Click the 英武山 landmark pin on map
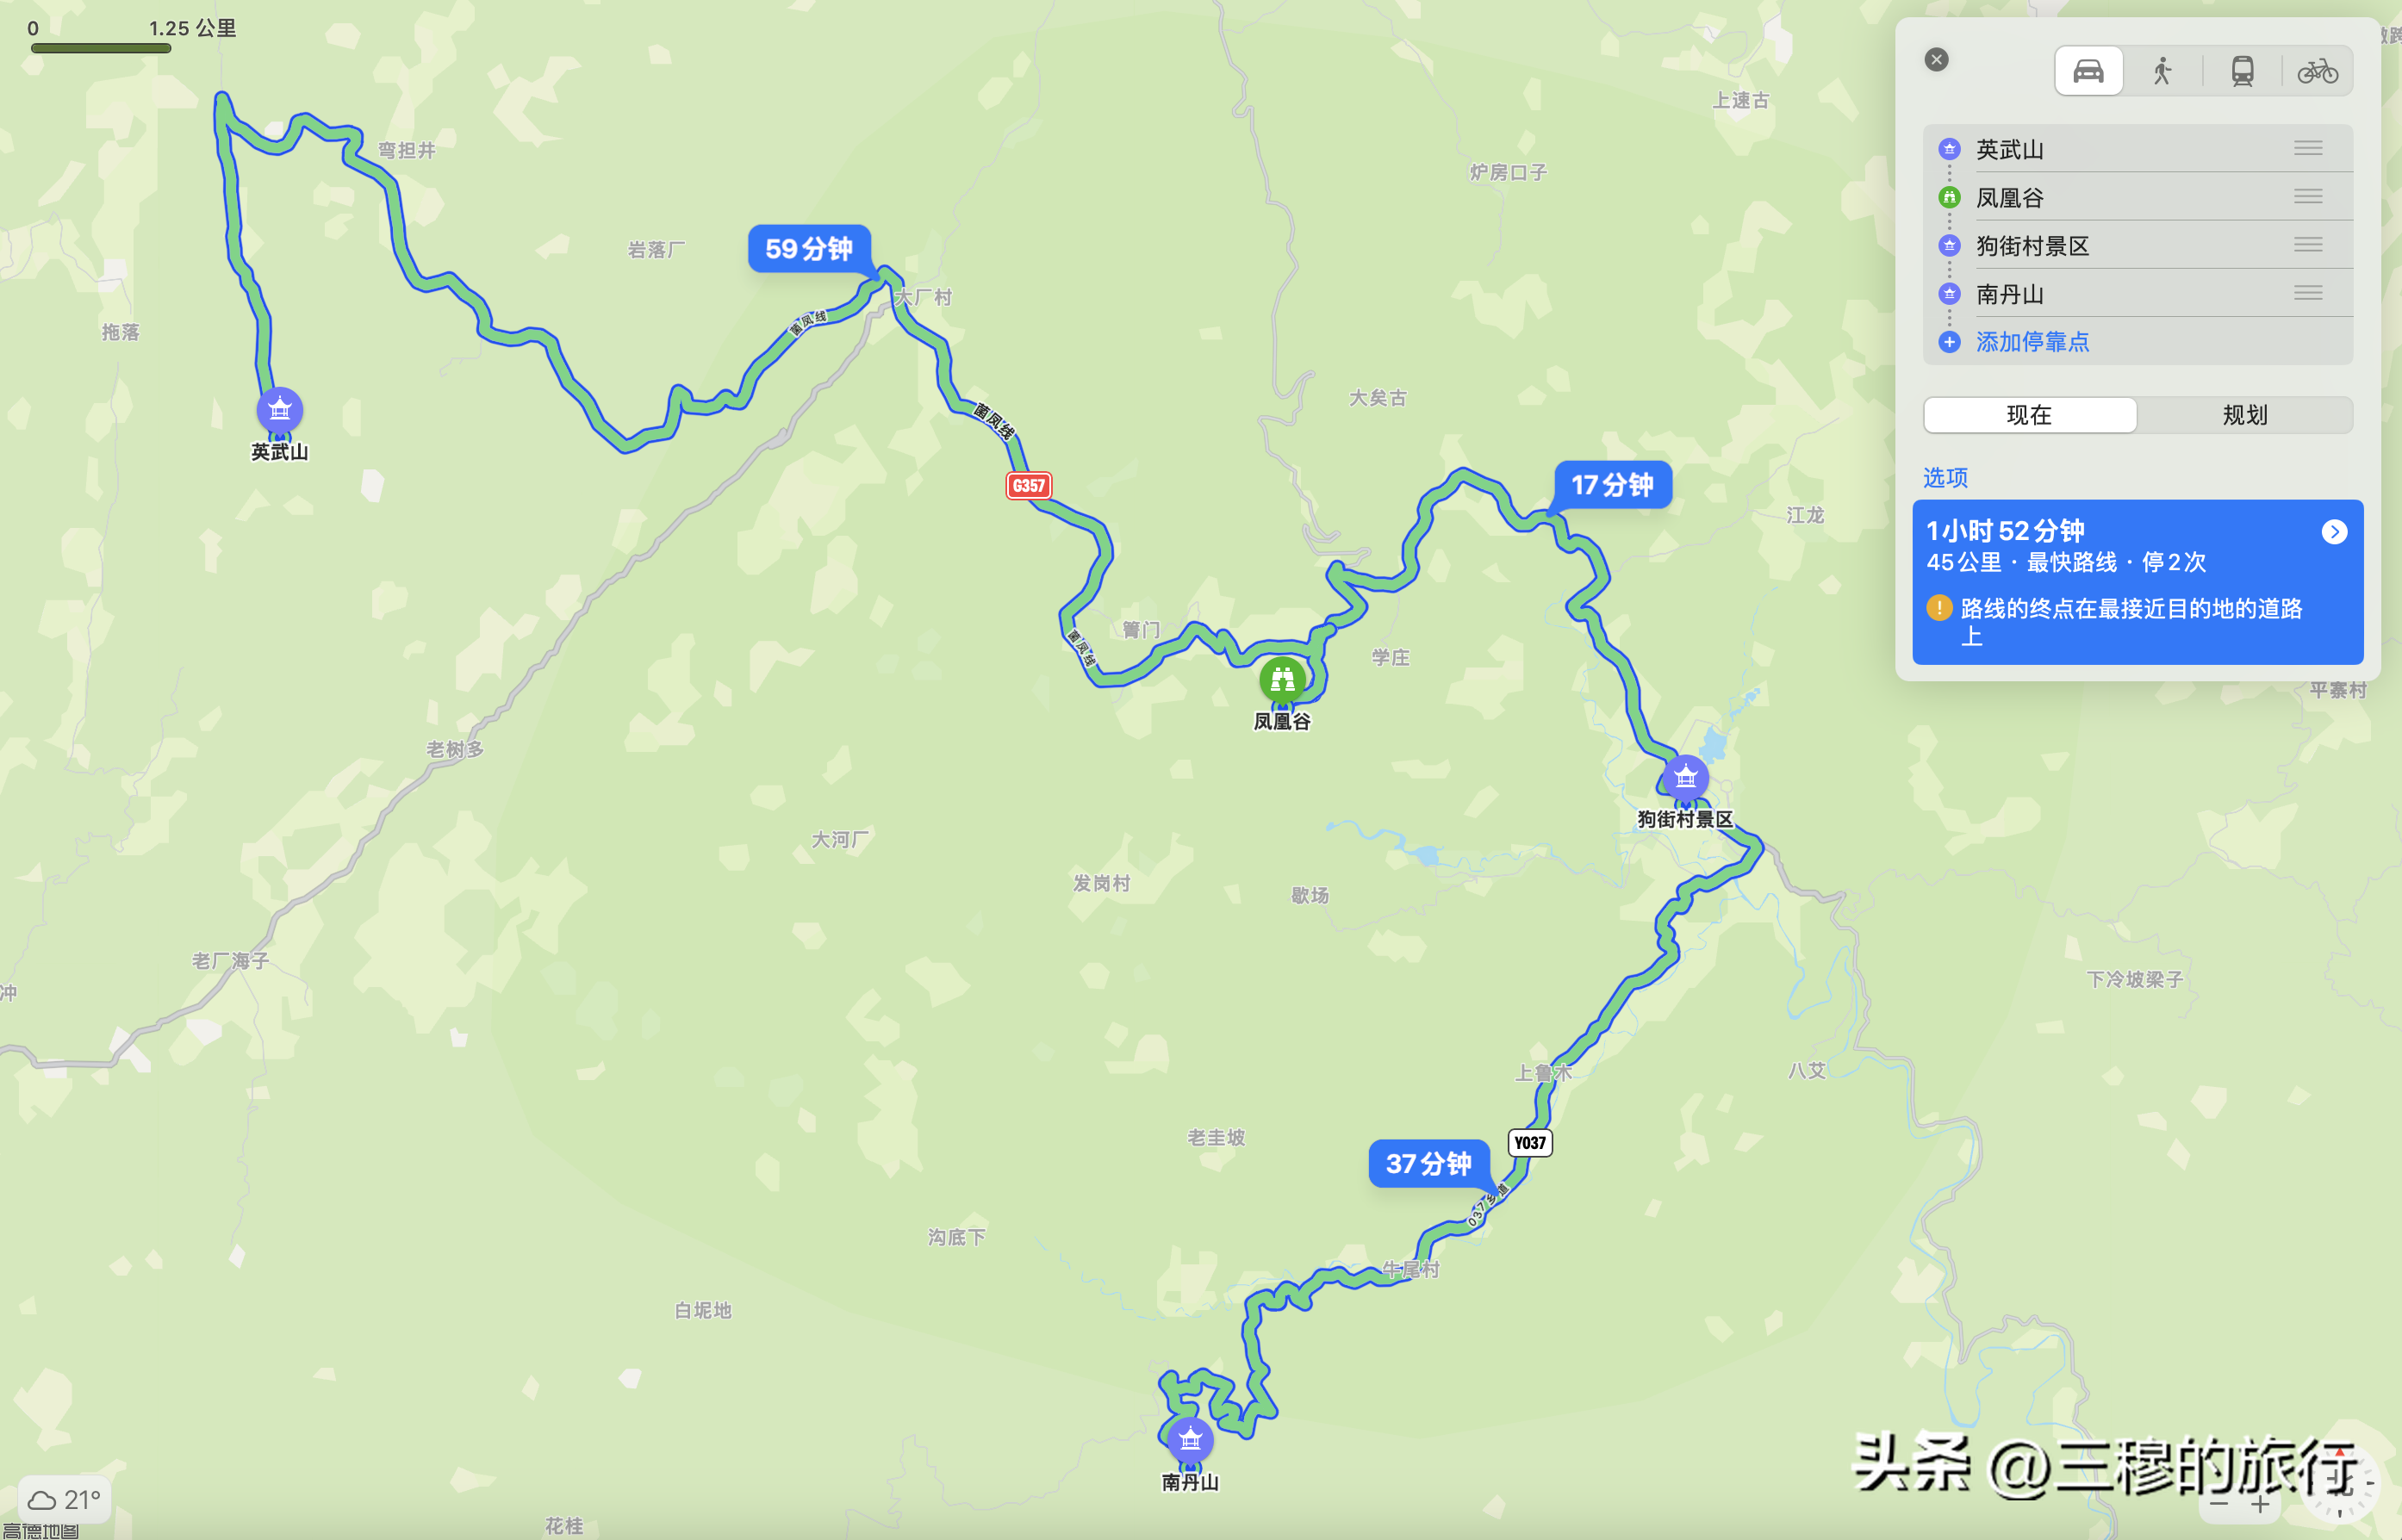The width and height of the screenshot is (2402, 1540). [x=280, y=410]
